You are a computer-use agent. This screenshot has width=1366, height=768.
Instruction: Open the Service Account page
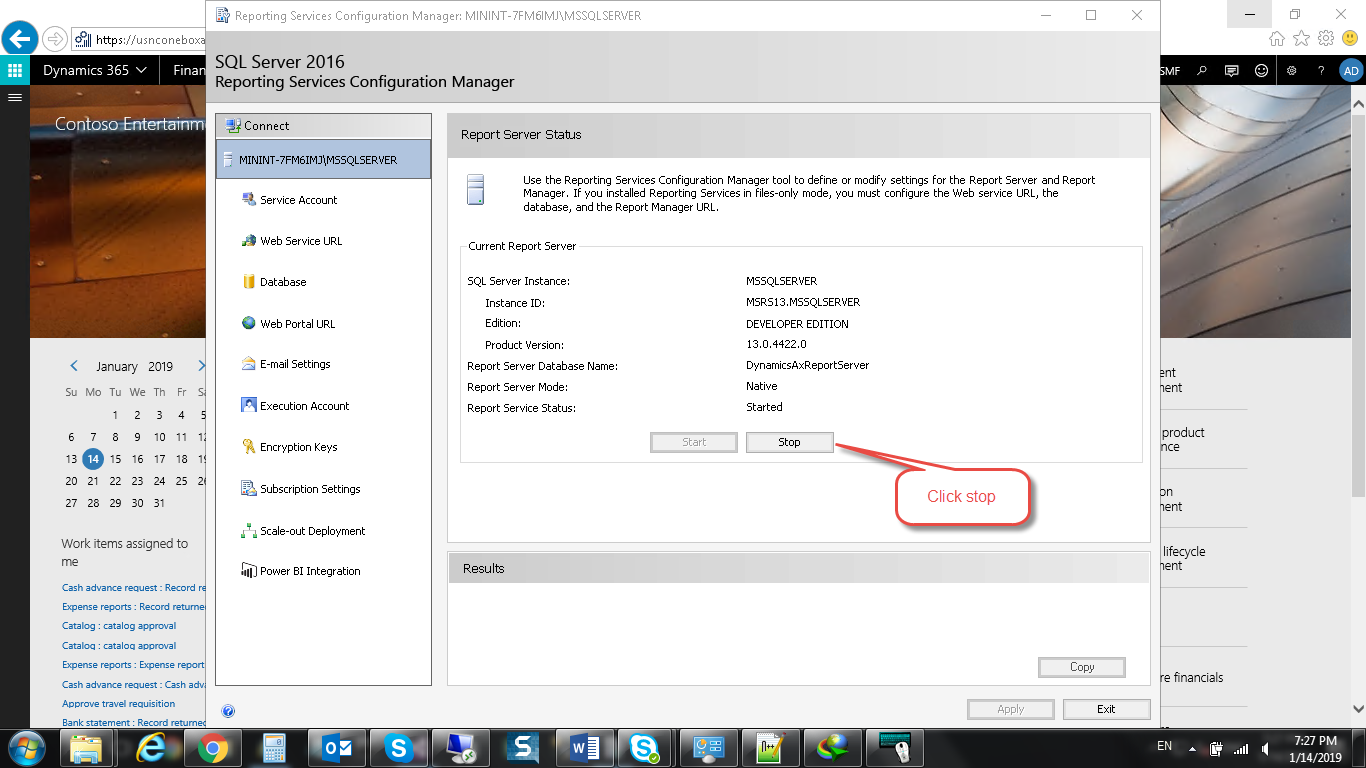(289, 200)
